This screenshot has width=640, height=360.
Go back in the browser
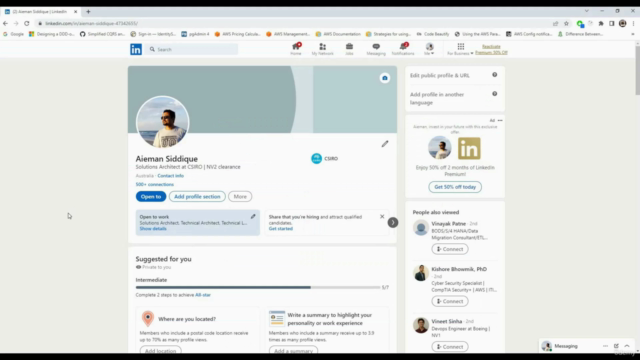[5, 24]
